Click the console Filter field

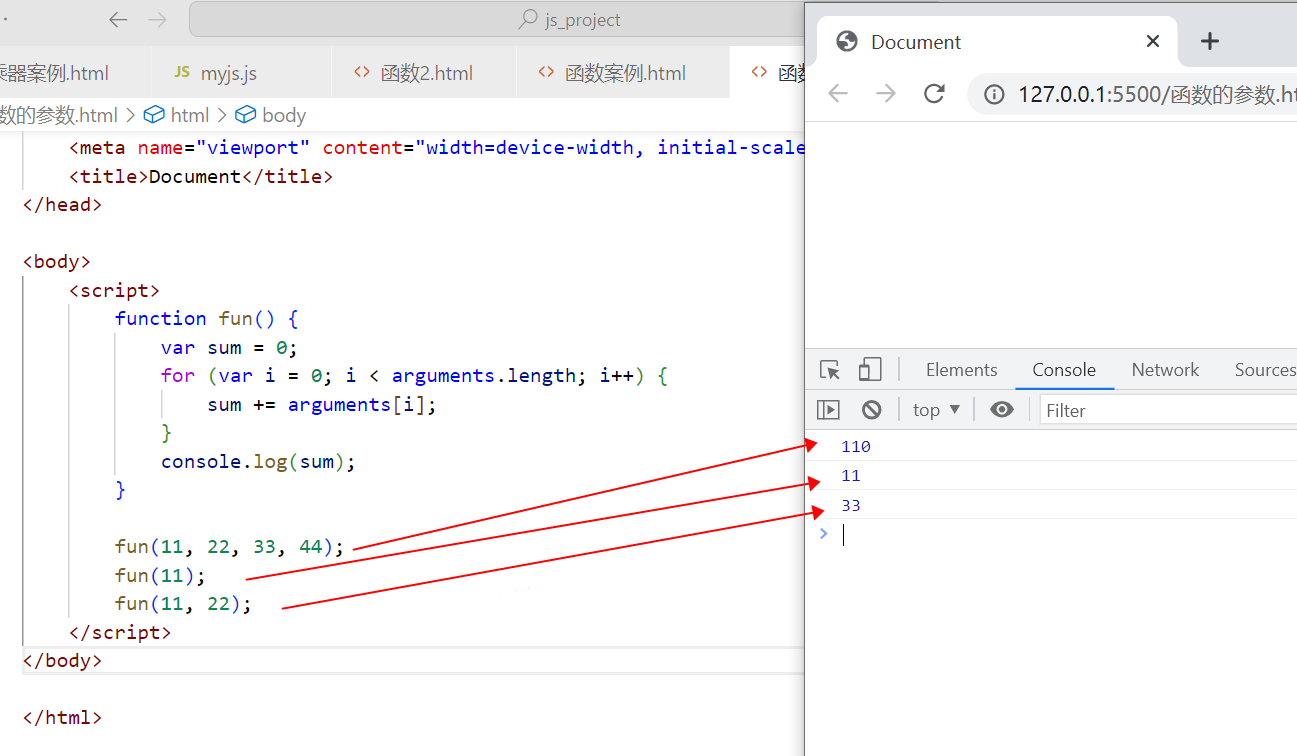click(x=1168, y=410)
